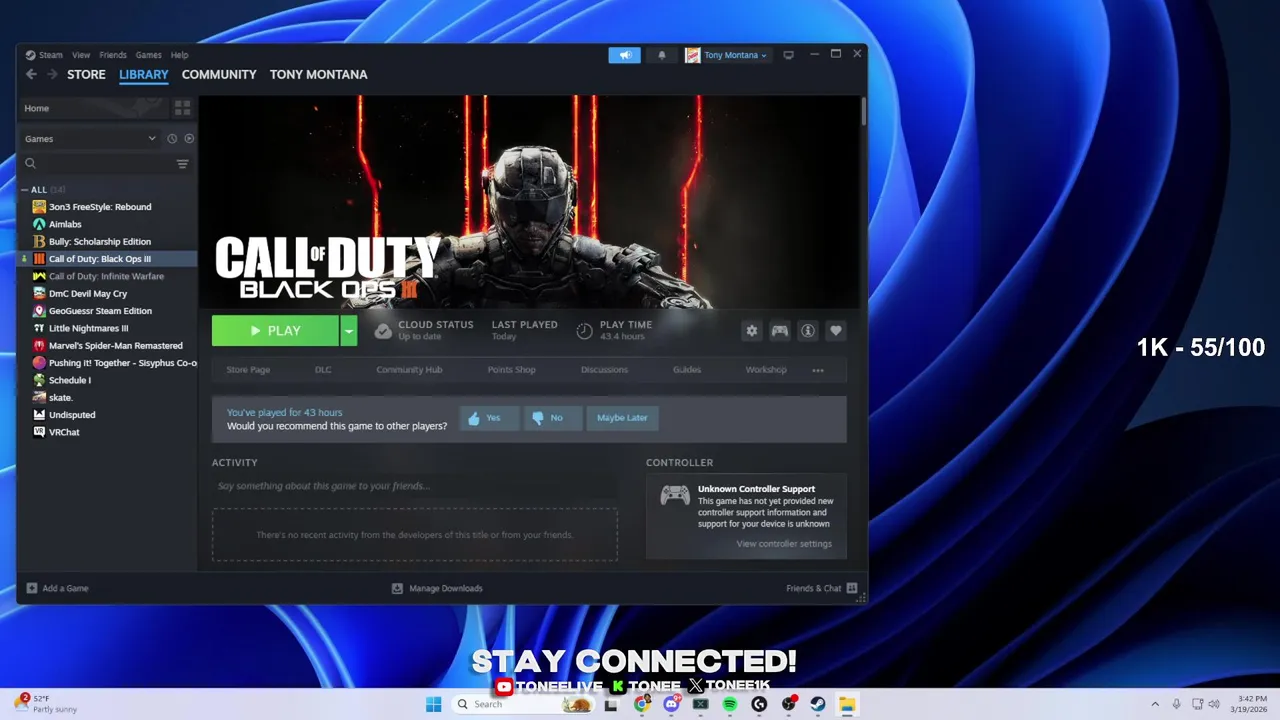Image resolution: width=1280 pixels, height=720 pixels.
Task: Click the back navigation arrow in Steam
Action: [x=31, y=74]
